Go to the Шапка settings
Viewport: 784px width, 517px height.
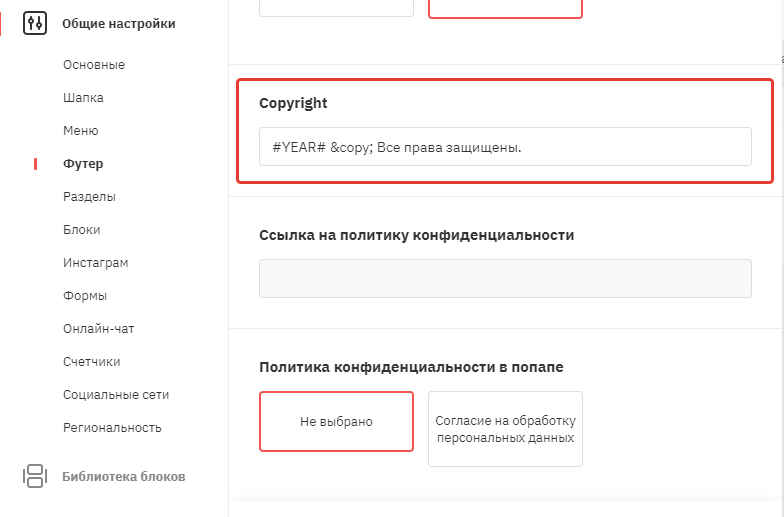click(83, 98)
